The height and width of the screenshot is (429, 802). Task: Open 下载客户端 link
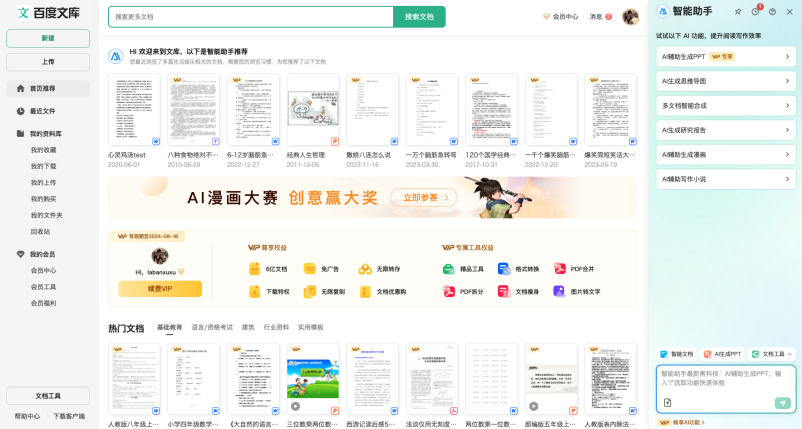(69, 416)
